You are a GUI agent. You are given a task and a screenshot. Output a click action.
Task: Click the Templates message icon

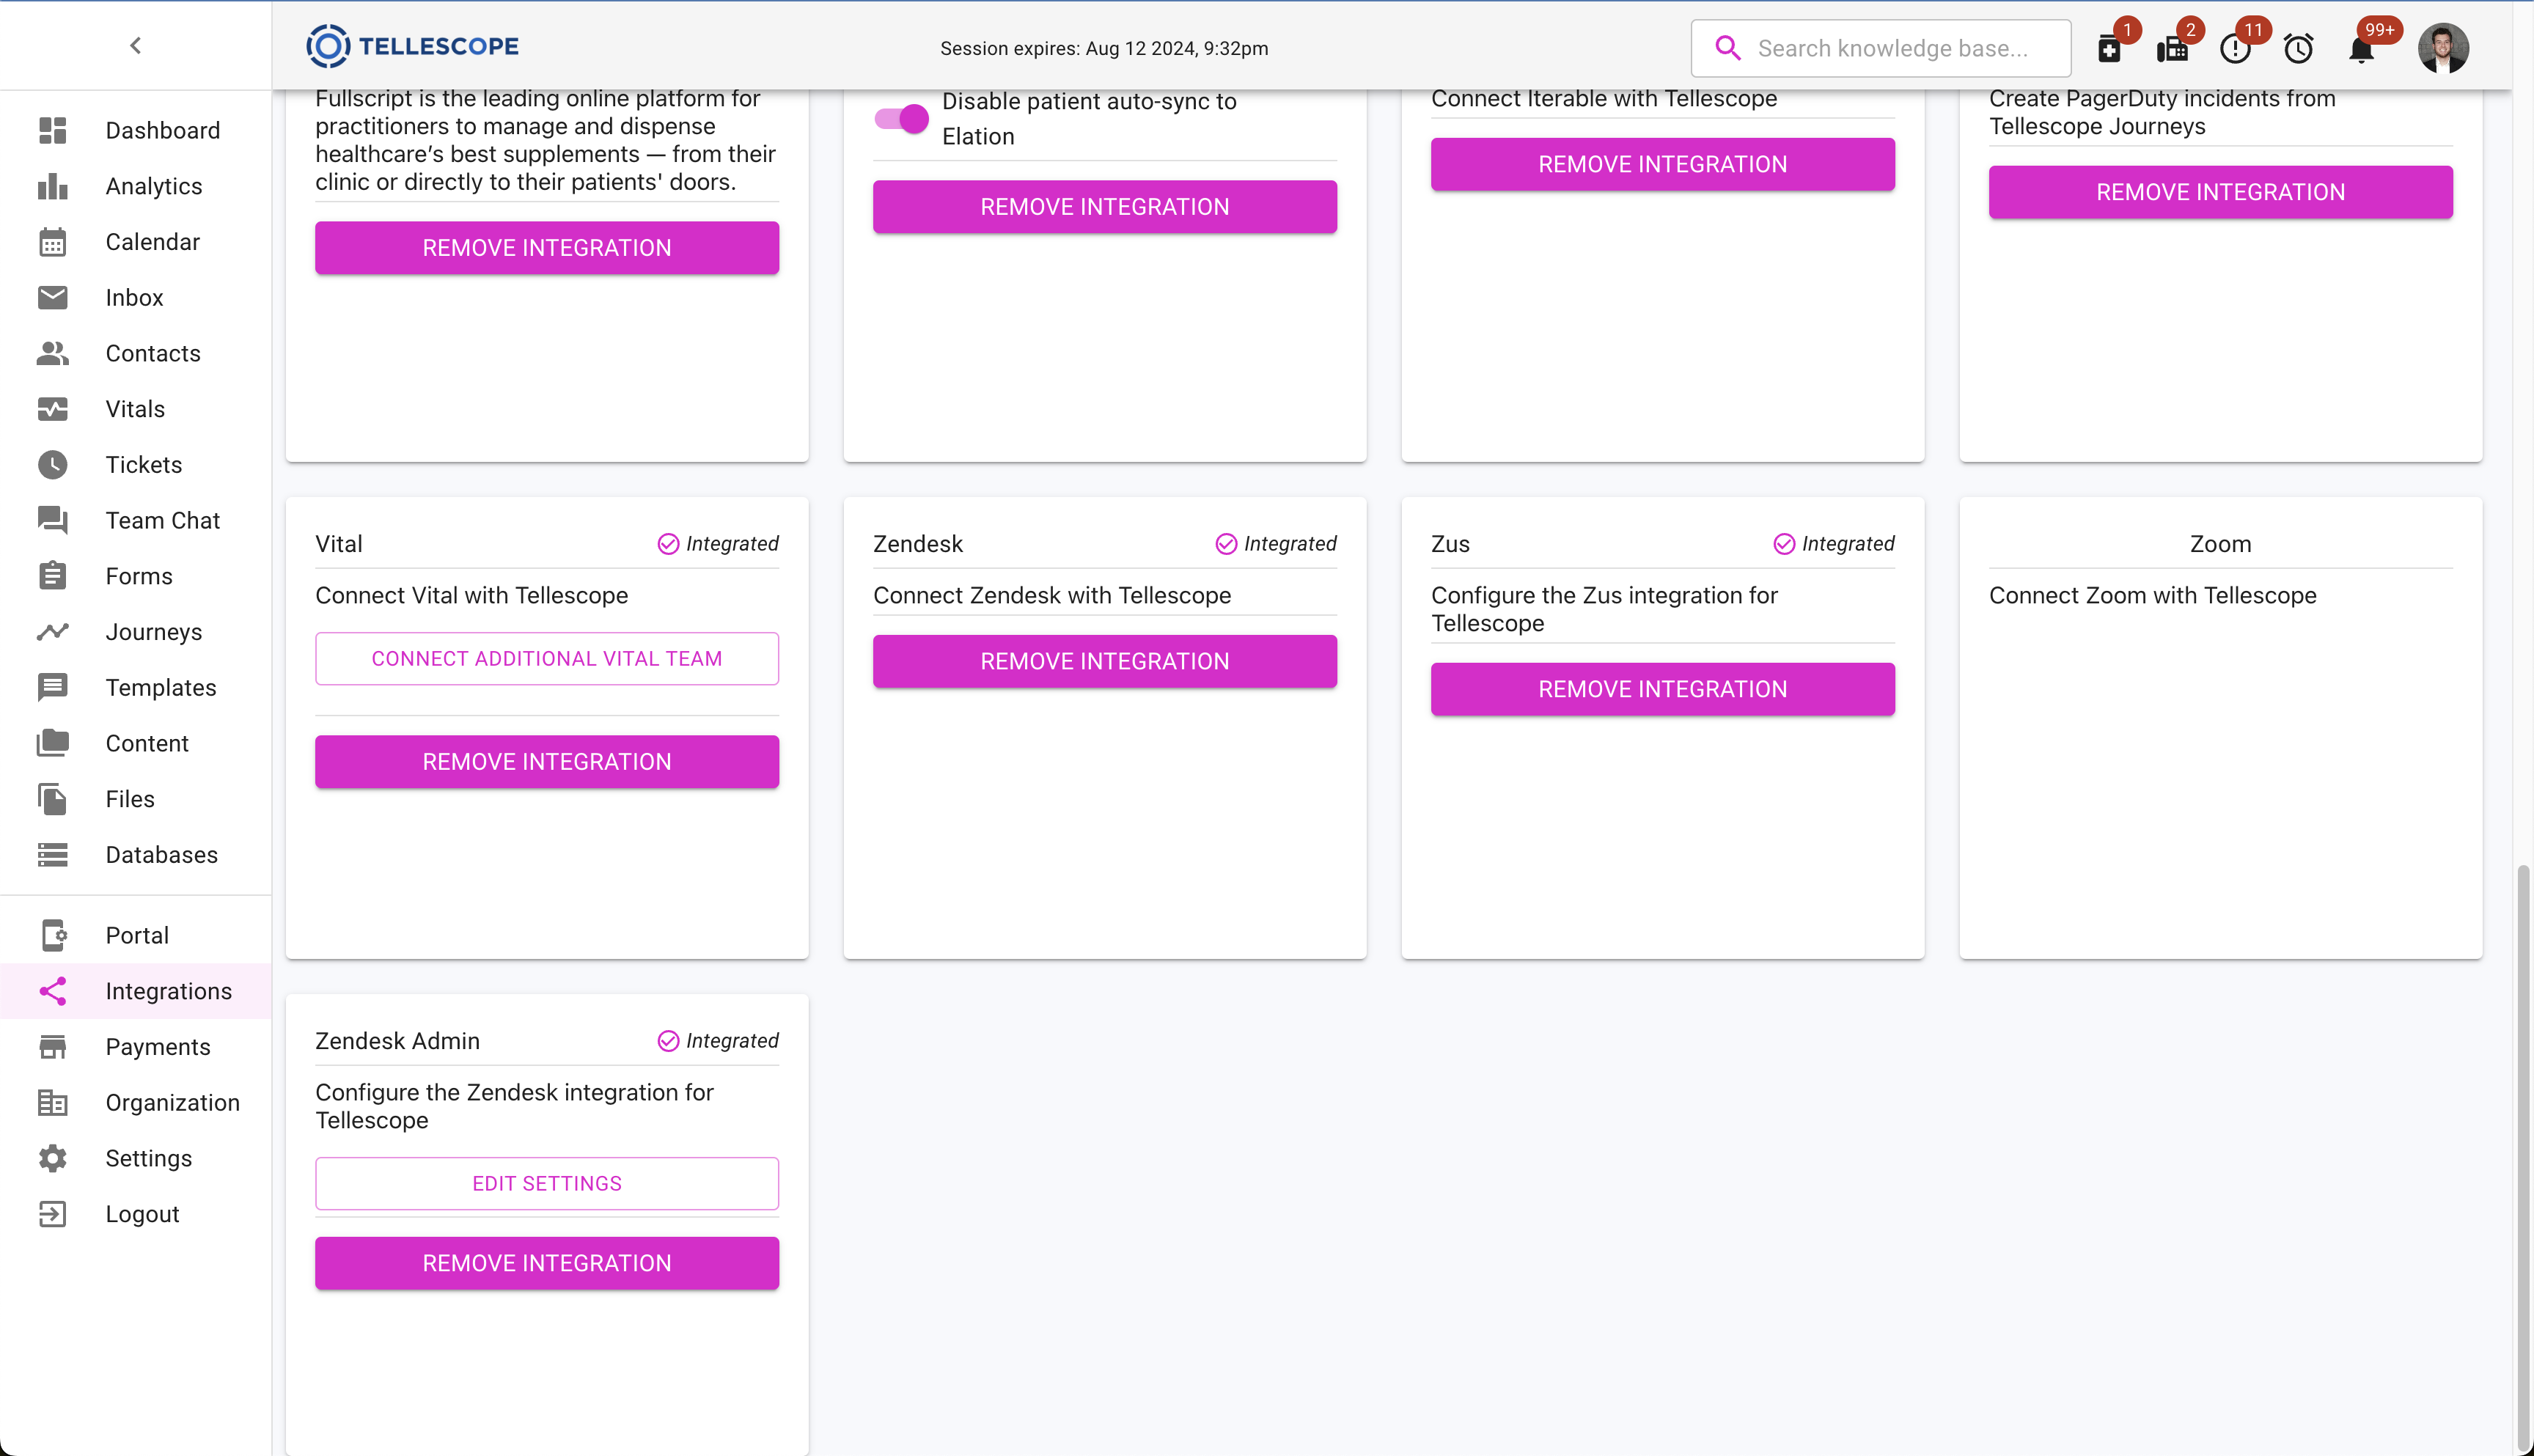pyautogui.click(x=53, y=687)
